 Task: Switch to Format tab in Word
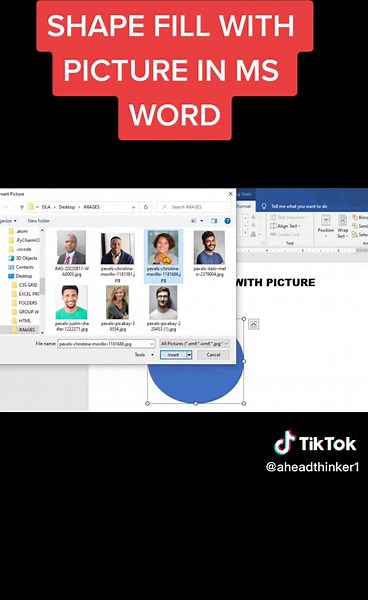tap(244, 206)
